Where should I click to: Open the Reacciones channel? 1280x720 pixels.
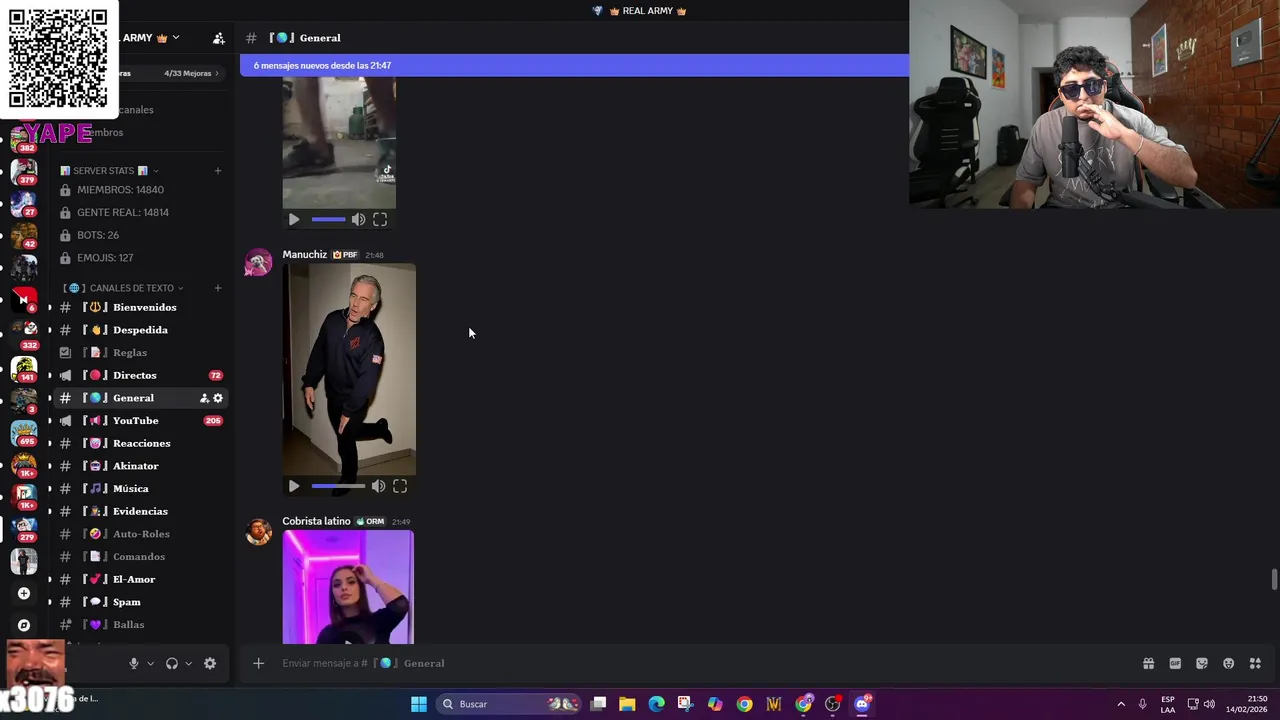138,443
